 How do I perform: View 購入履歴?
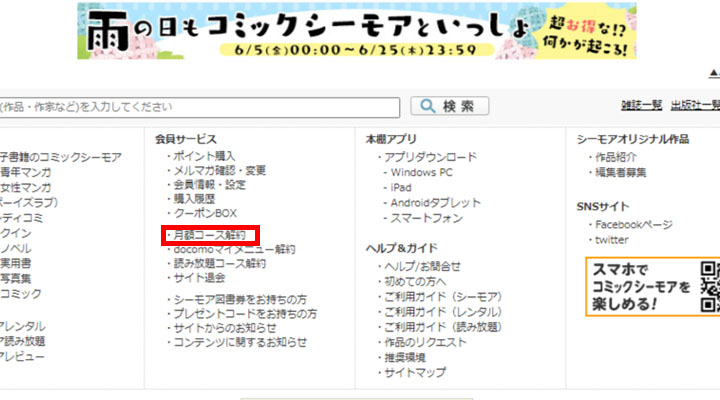coord(197,199)
